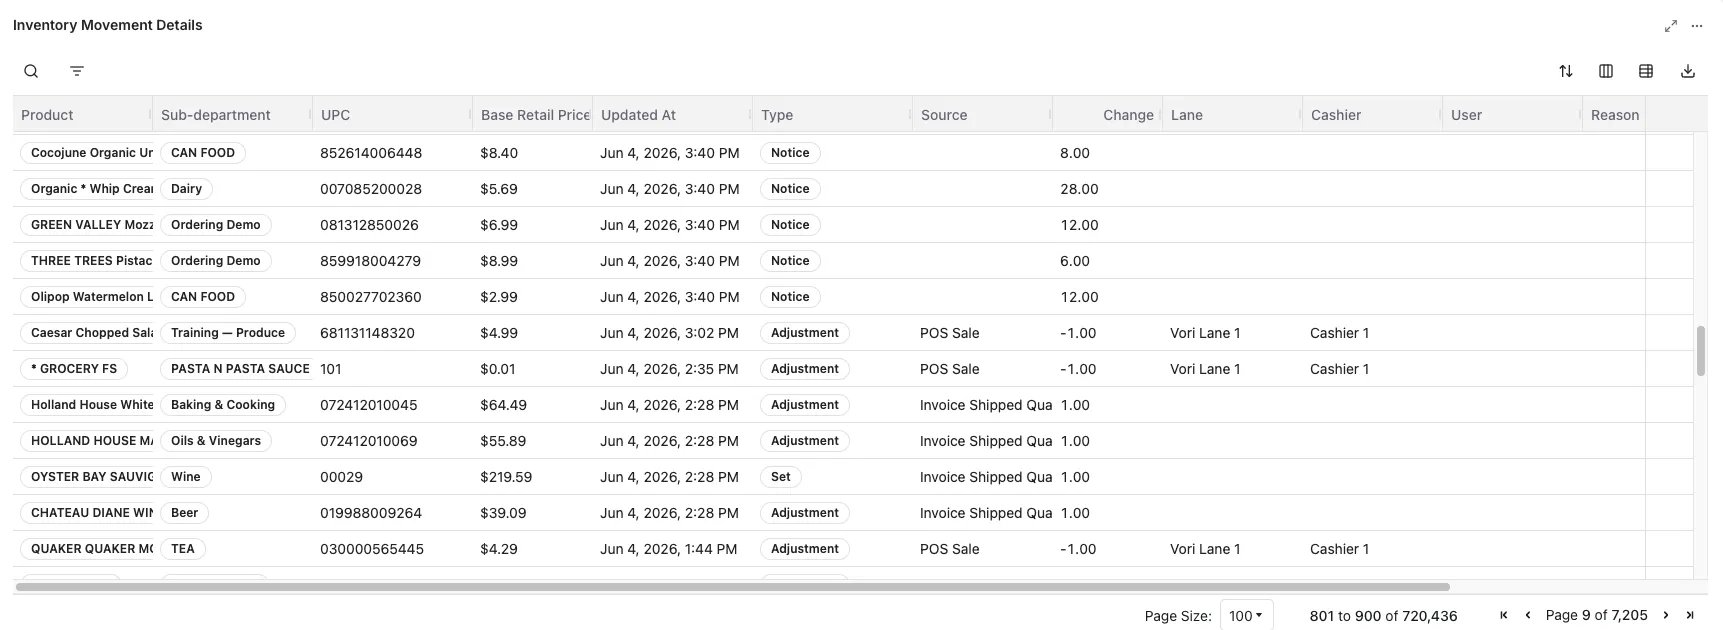Screen dimensions: 1723x630
Task: Open the table density grid icon
Action: click(x=1646, y=71)
